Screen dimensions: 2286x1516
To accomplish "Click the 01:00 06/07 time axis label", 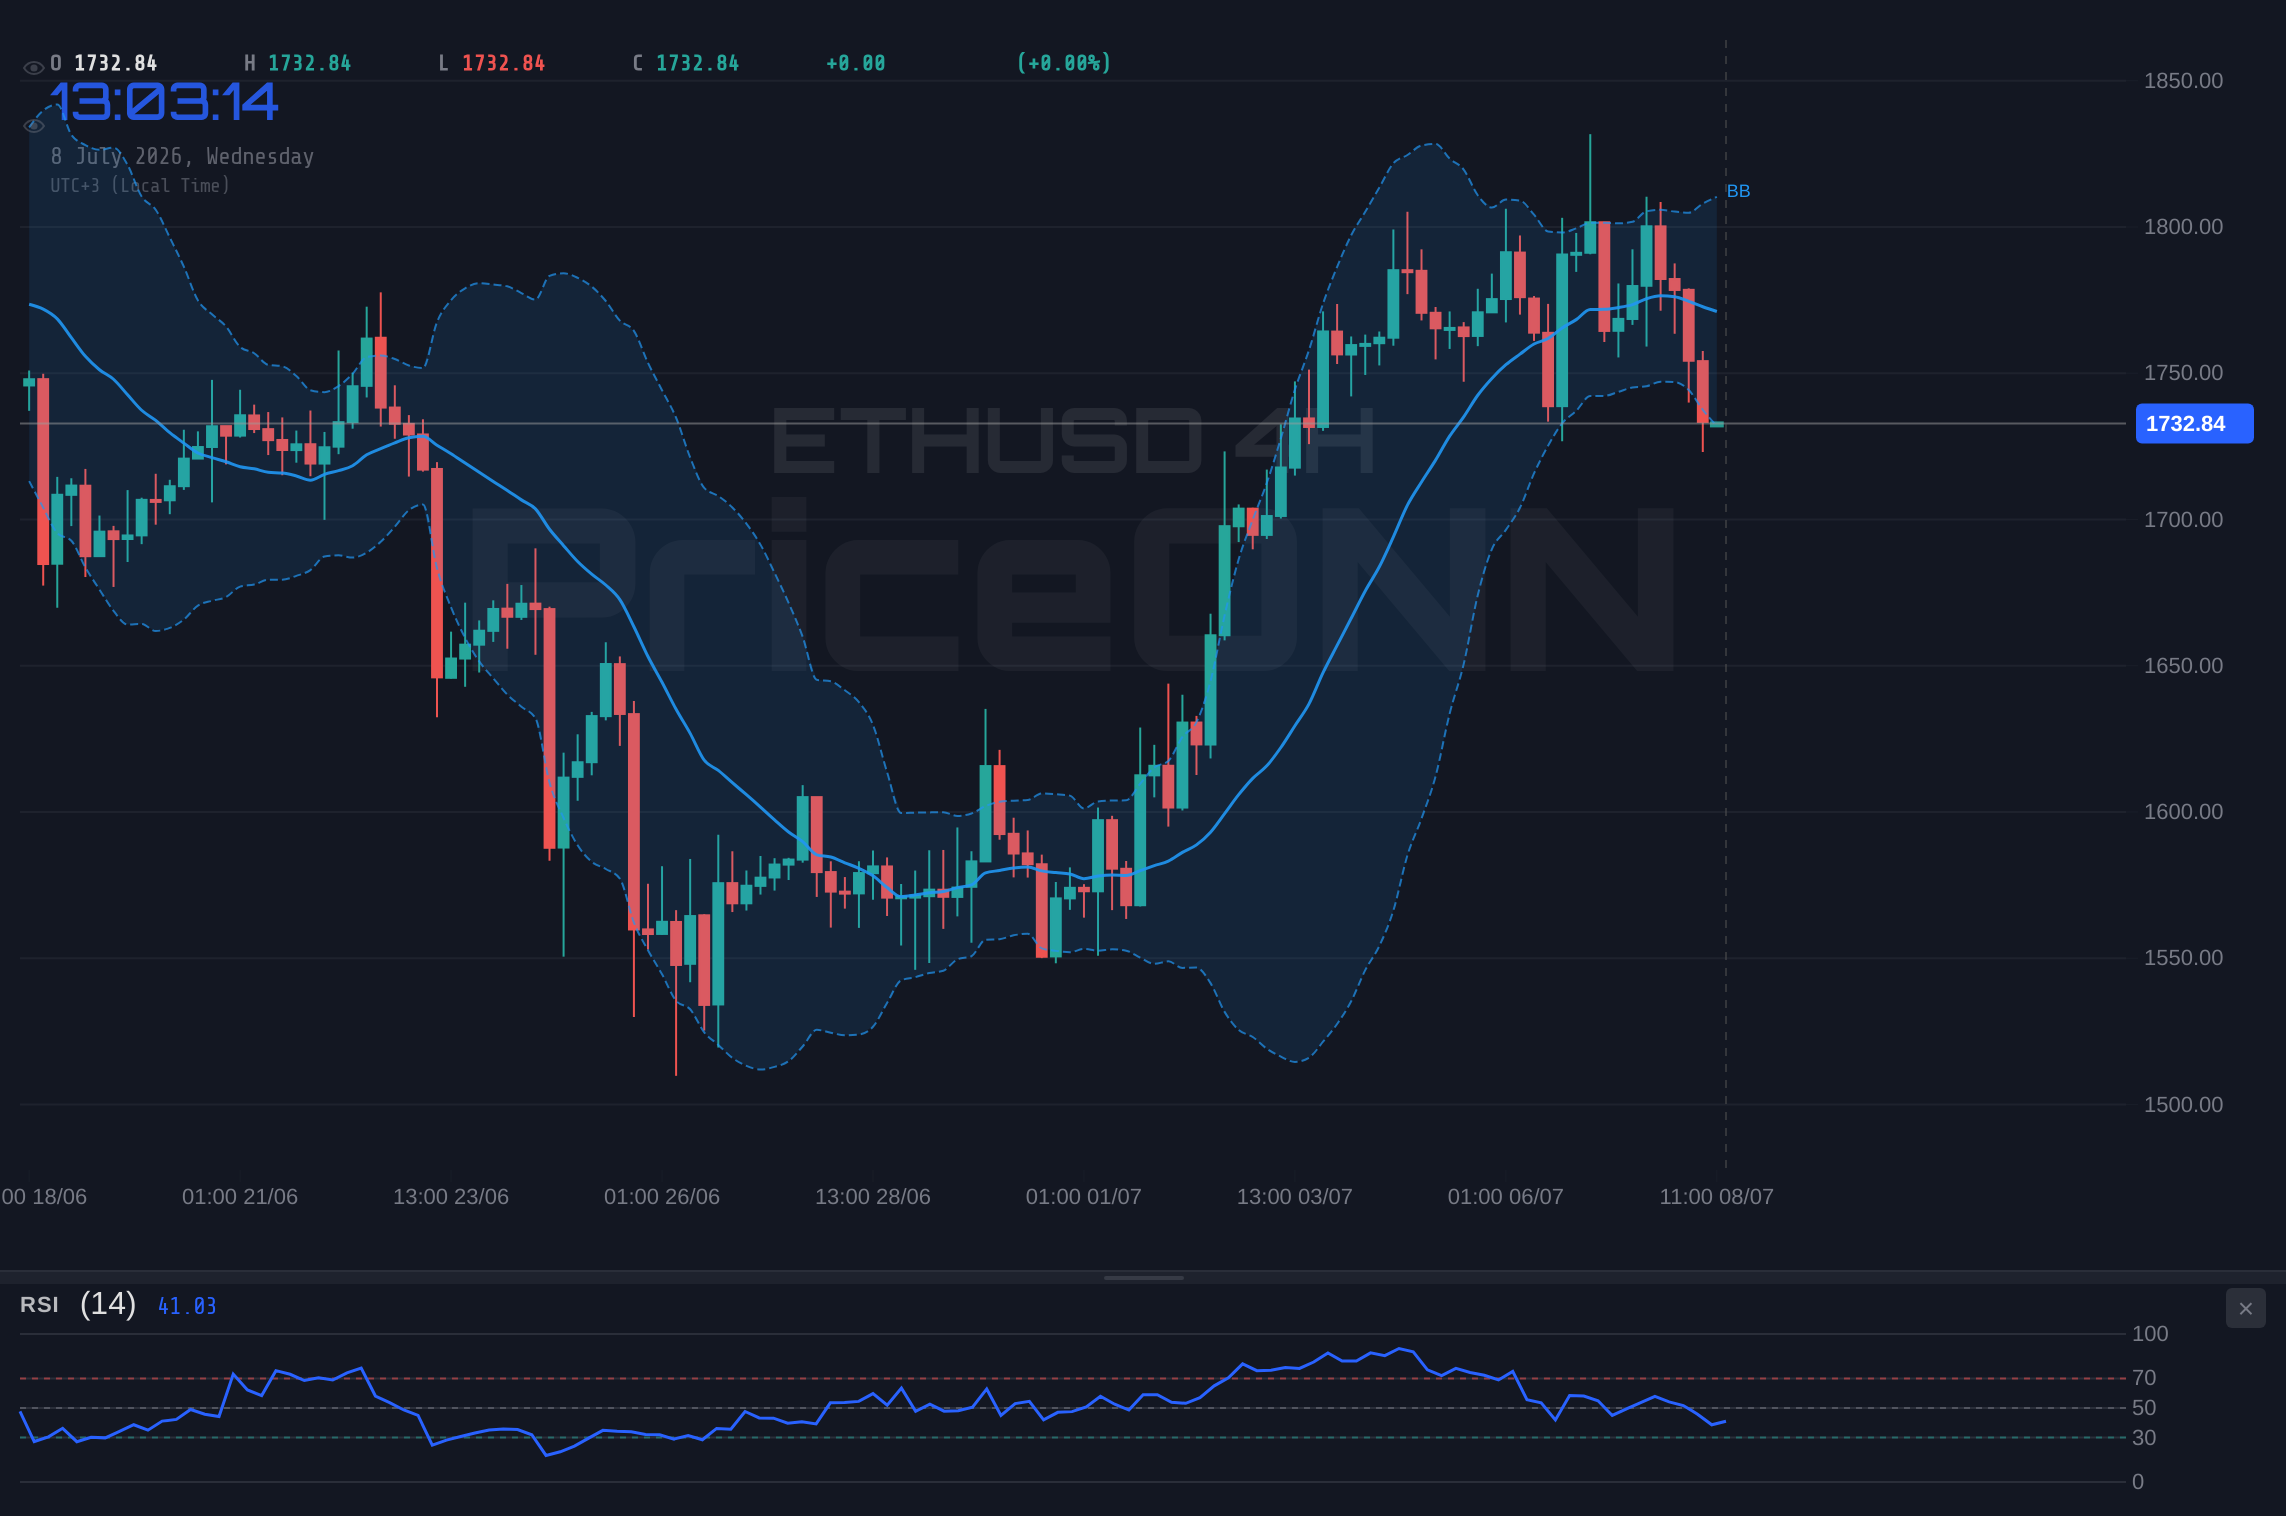I will [x=1506, y=1197].
